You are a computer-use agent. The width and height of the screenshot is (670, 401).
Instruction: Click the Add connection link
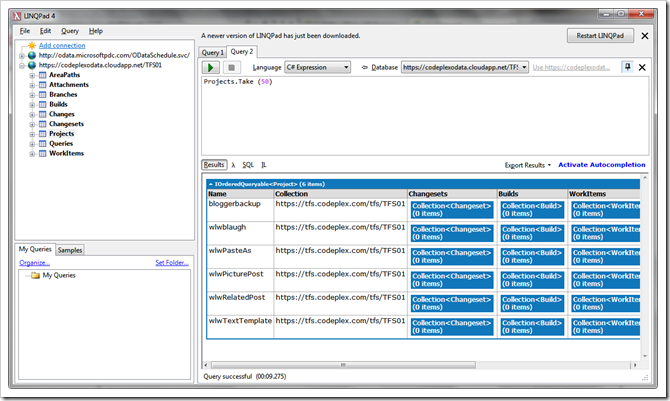point(62,45)
